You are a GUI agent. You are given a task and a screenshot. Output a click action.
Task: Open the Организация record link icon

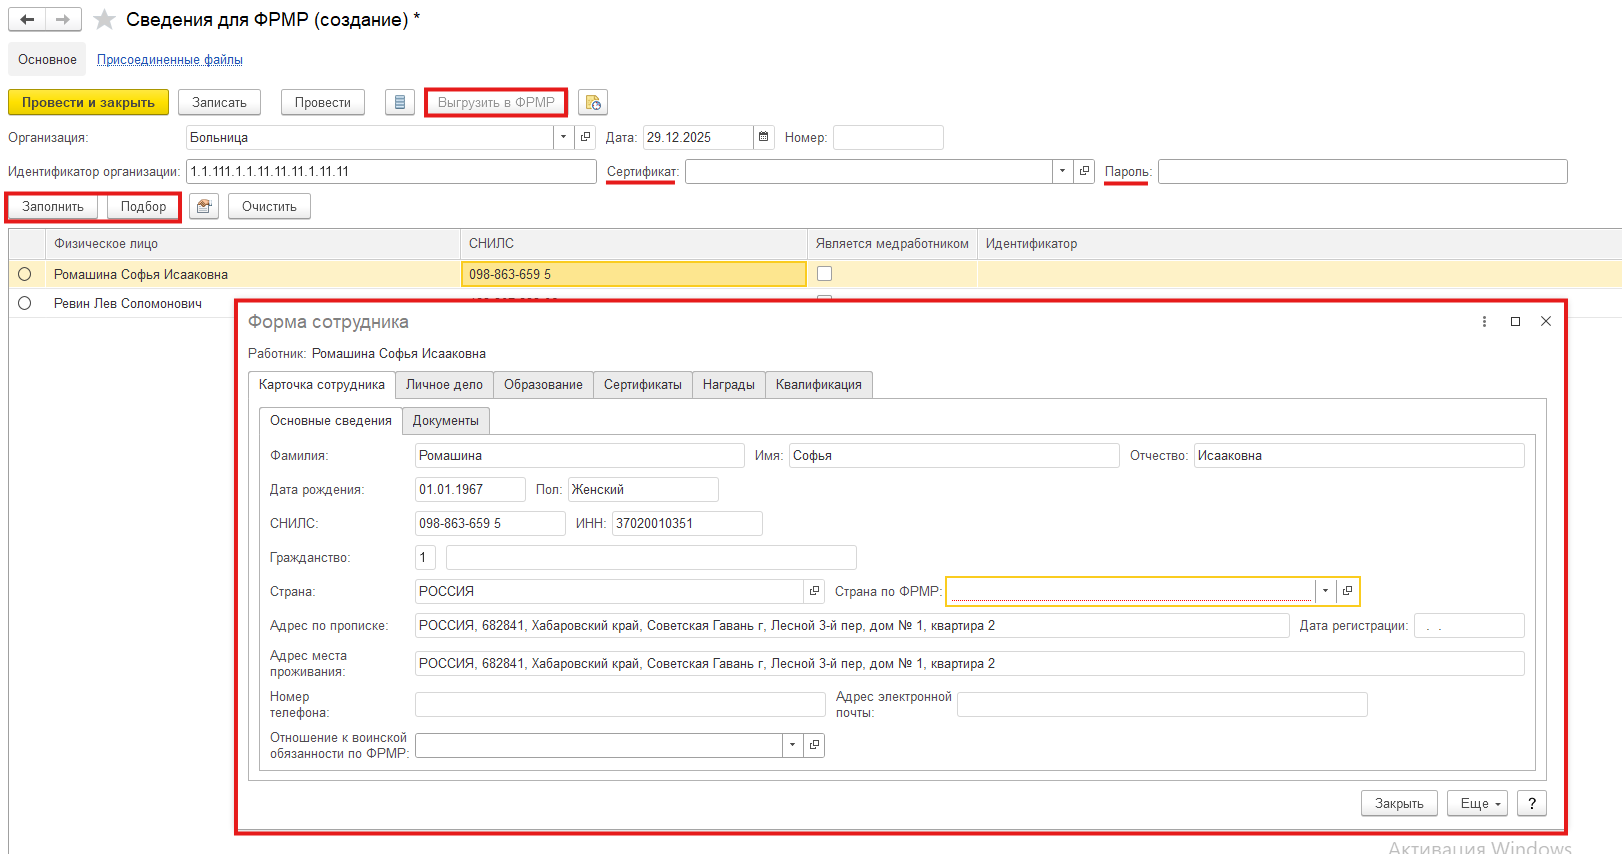click(586, 137)
